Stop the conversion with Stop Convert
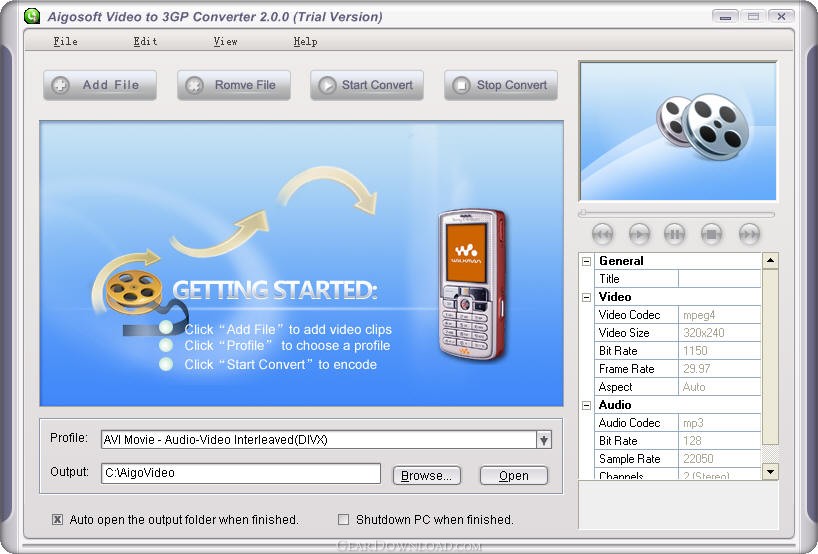This screenshot has height=554, width=818. (501, 85)
